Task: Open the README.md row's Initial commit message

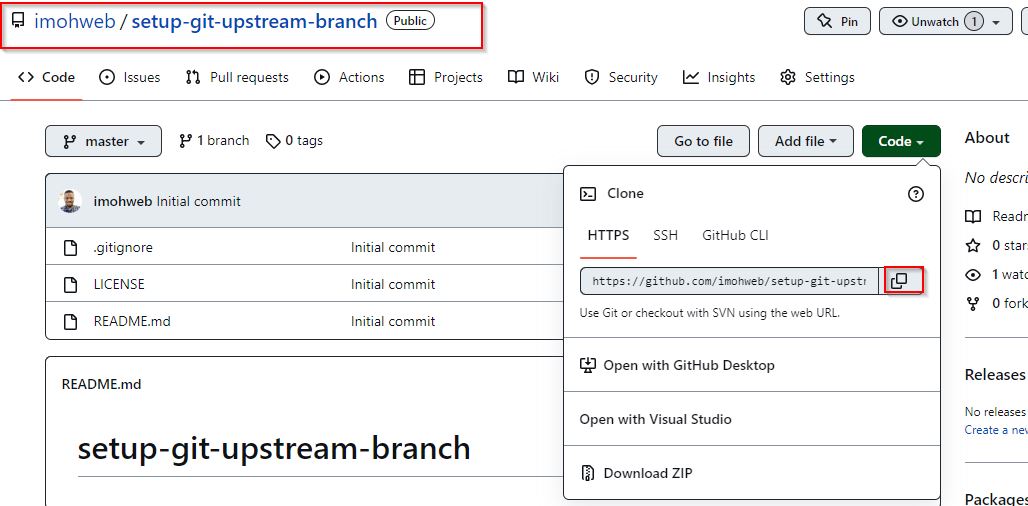Action: point(393,321)
